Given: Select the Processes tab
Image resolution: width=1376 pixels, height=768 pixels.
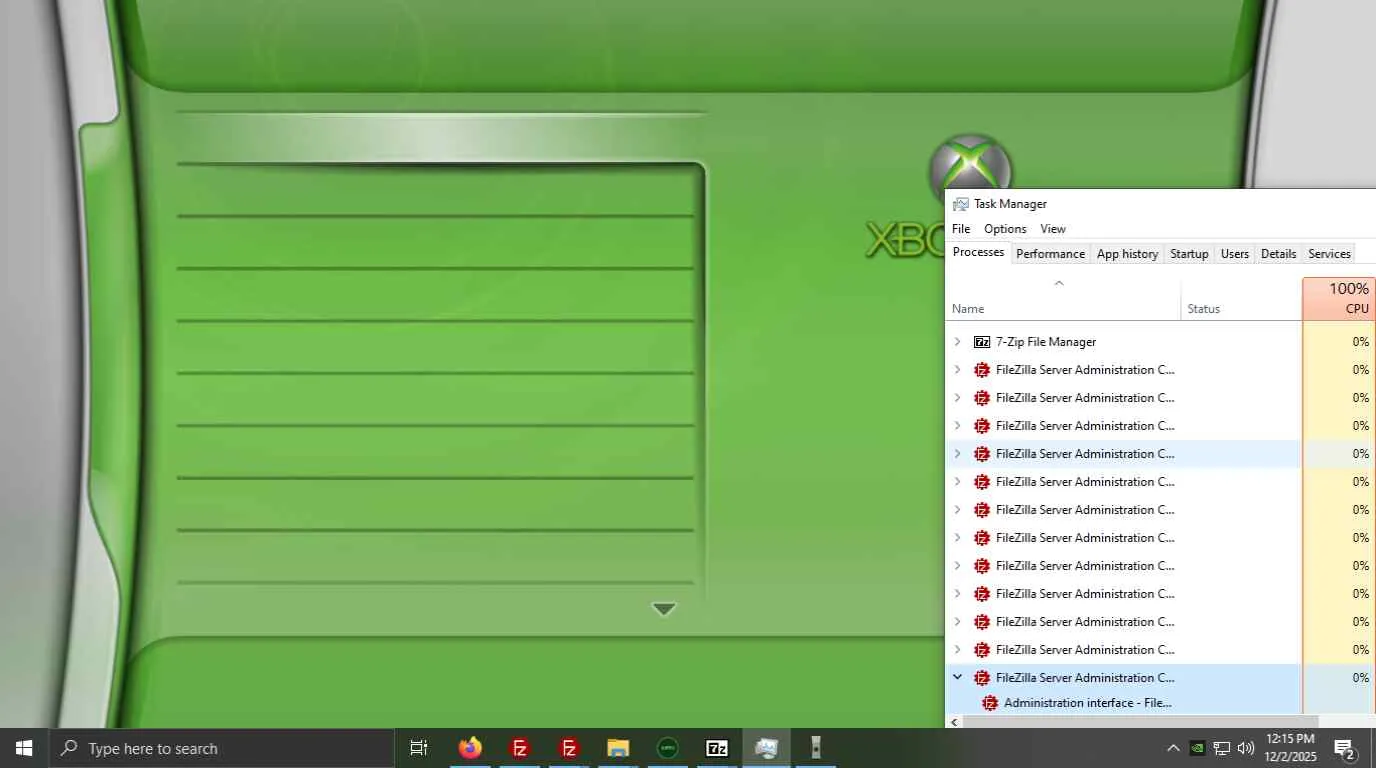Looking at the screenshot, I should pos(978,252).
